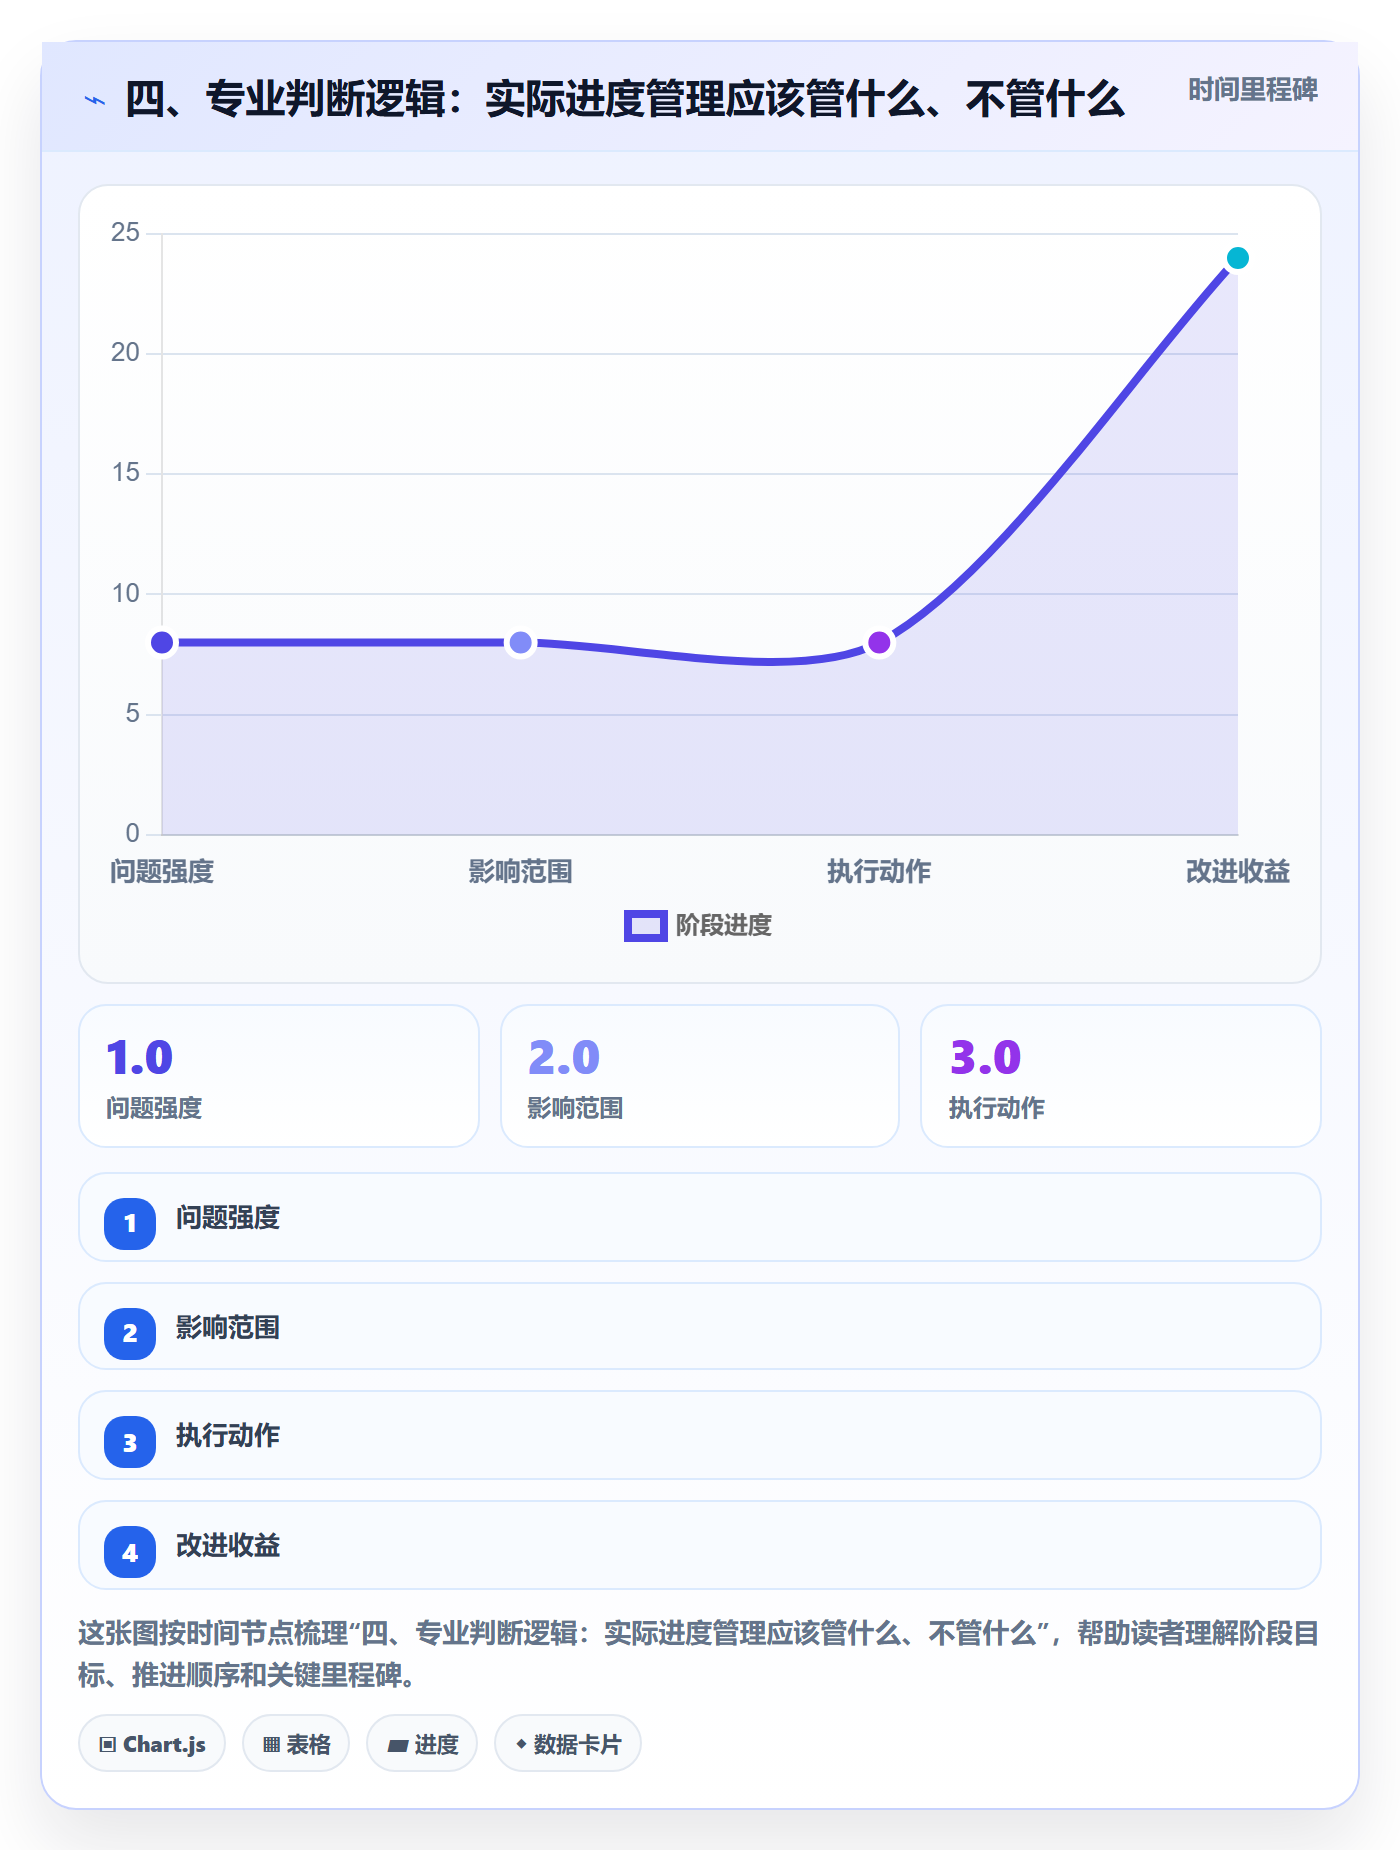
Task: Click the 10 value on the vertical axis
Action: 125,594
